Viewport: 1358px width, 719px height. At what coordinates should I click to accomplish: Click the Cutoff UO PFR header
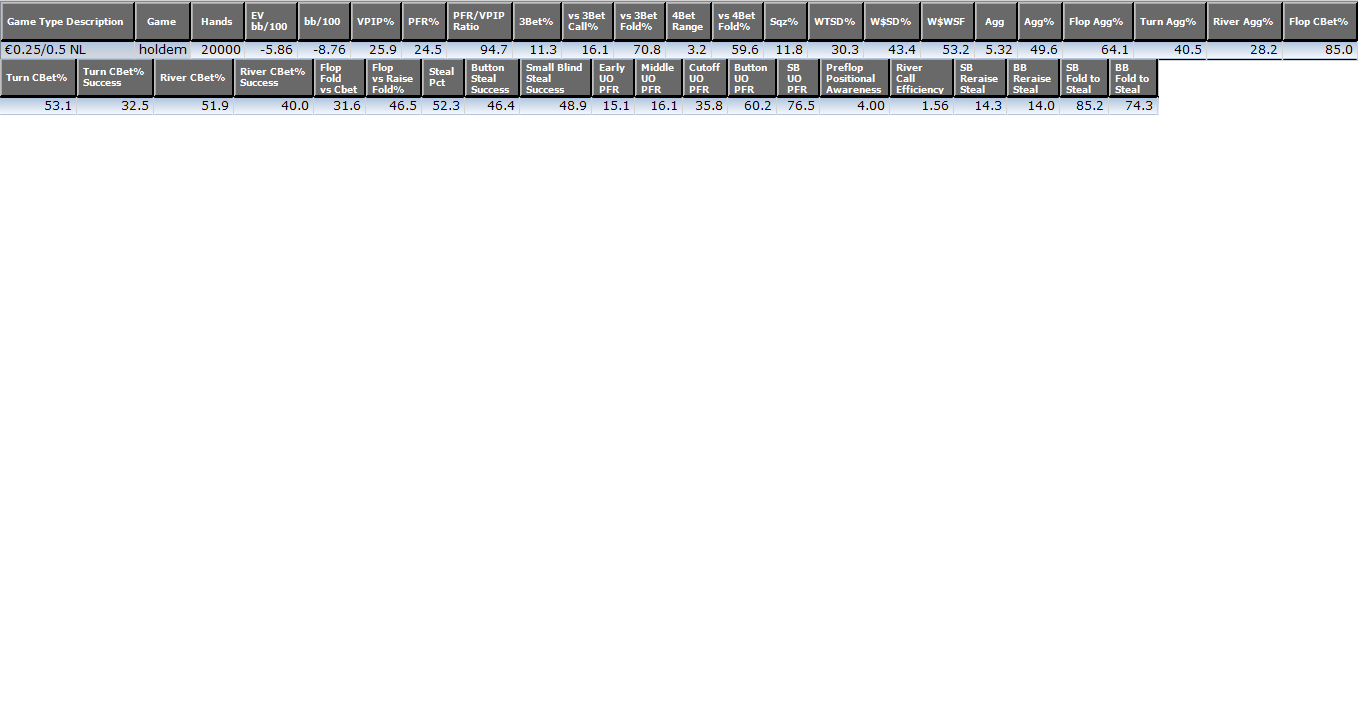705,77
